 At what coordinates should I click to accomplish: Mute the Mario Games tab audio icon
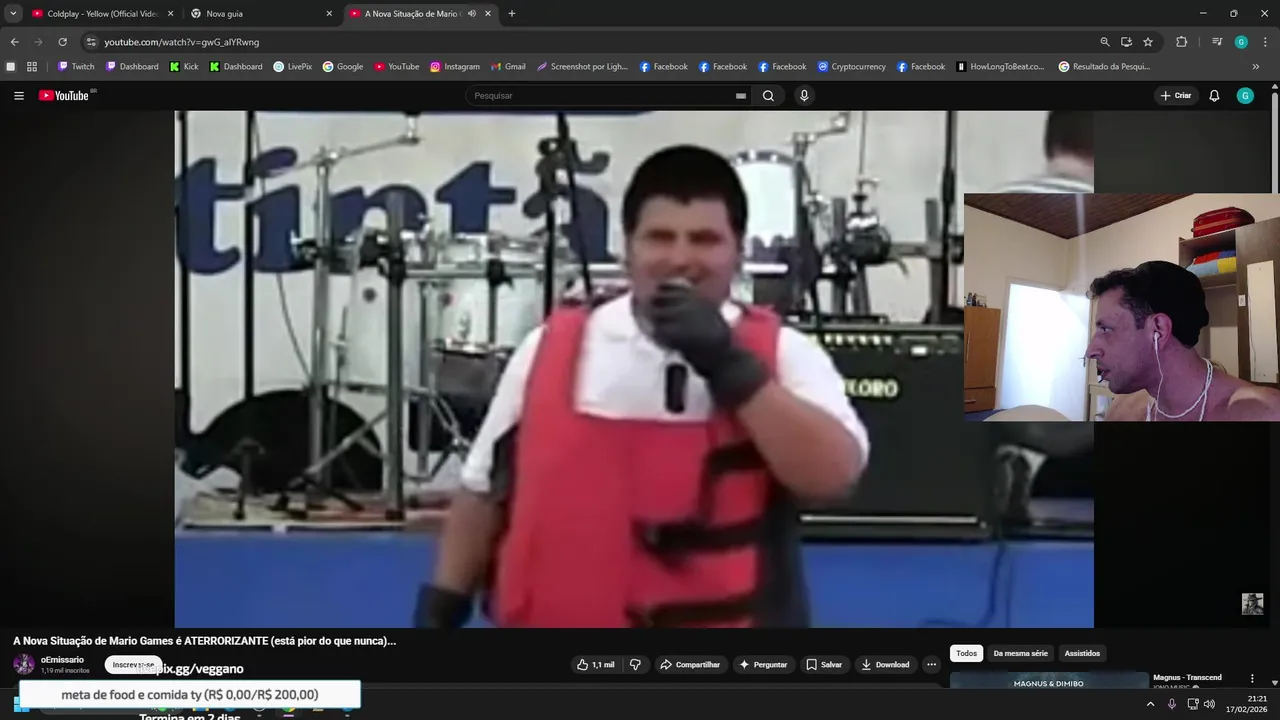tap(471, 14)
